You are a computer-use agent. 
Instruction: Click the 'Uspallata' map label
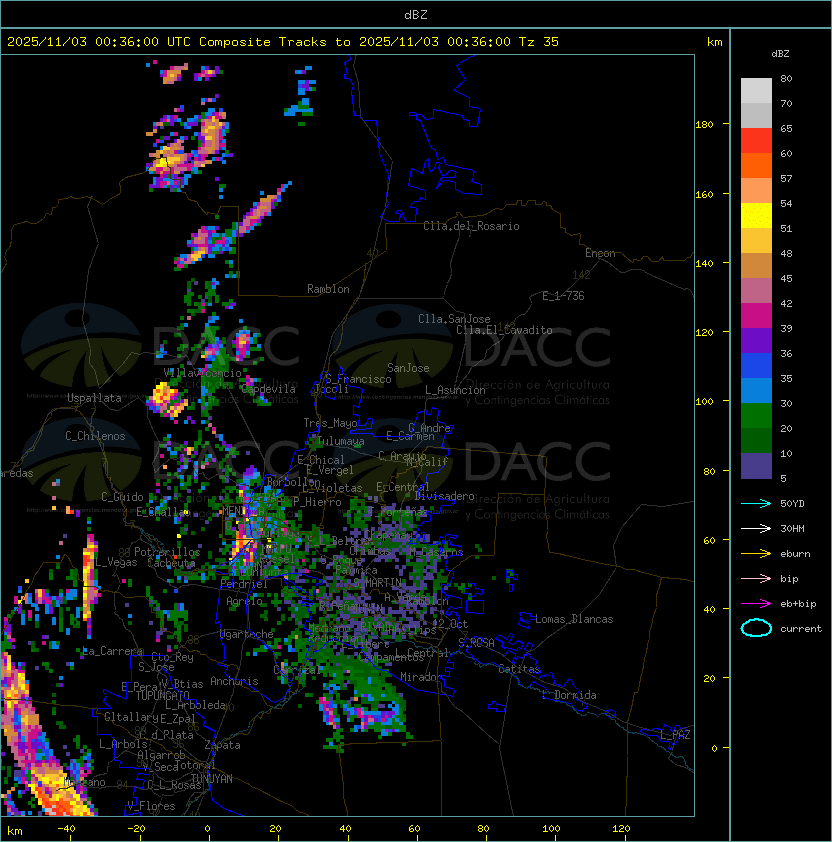94,398
